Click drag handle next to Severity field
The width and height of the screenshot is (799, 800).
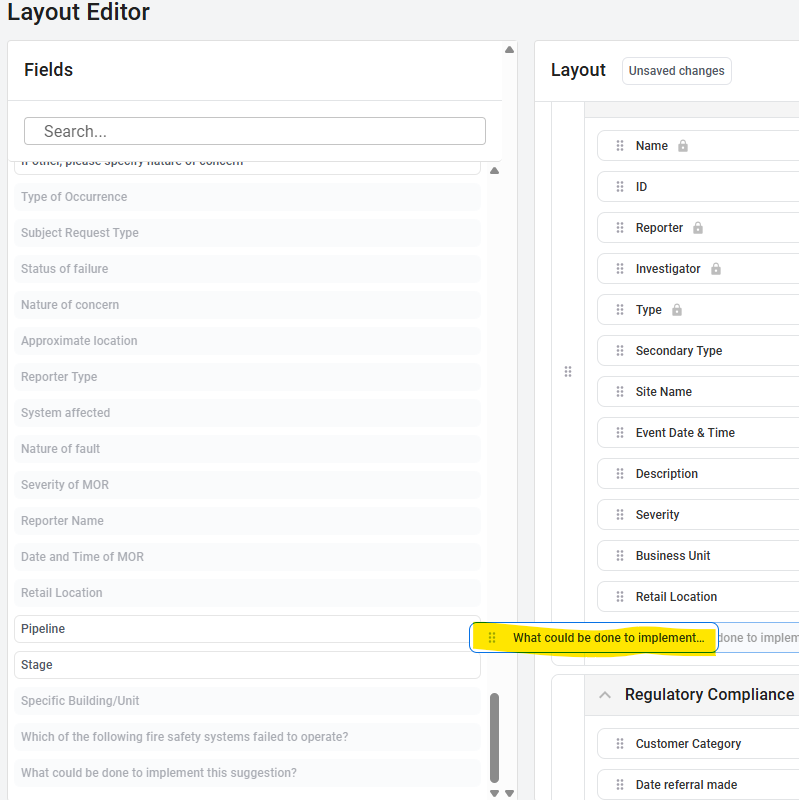(x=620, y=515)
